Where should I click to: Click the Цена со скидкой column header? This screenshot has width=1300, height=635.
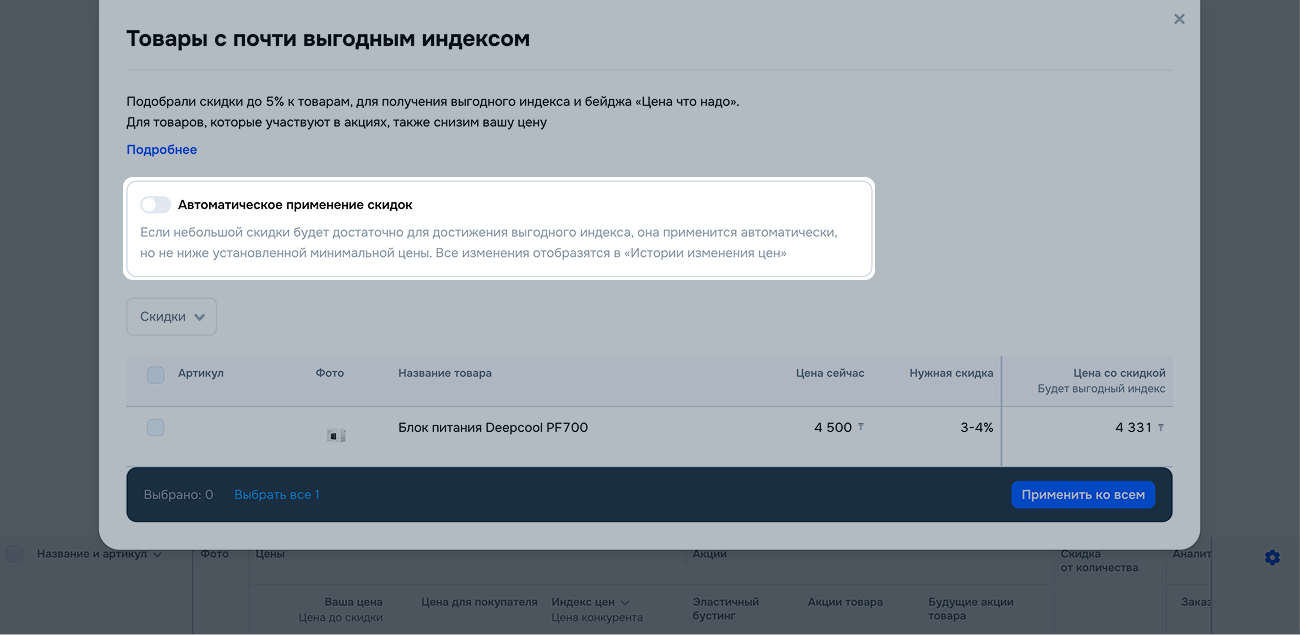tap(1118, 373)
